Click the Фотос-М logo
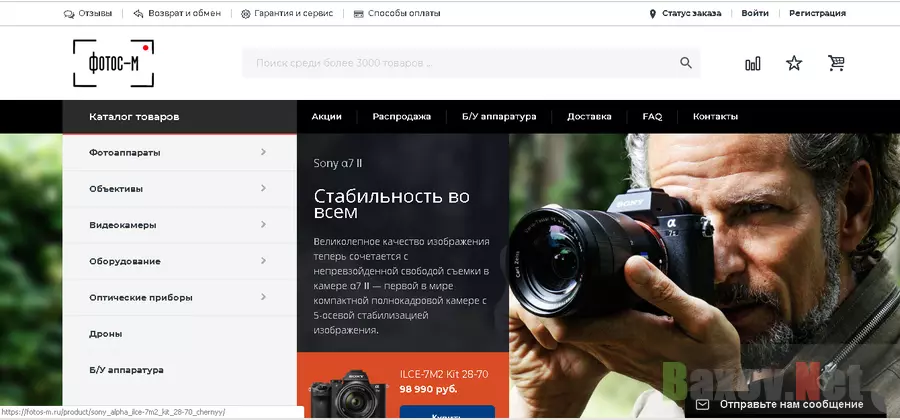Image resolution: width=900 pixels, height=420 pixels. click(x=114, y=63)
